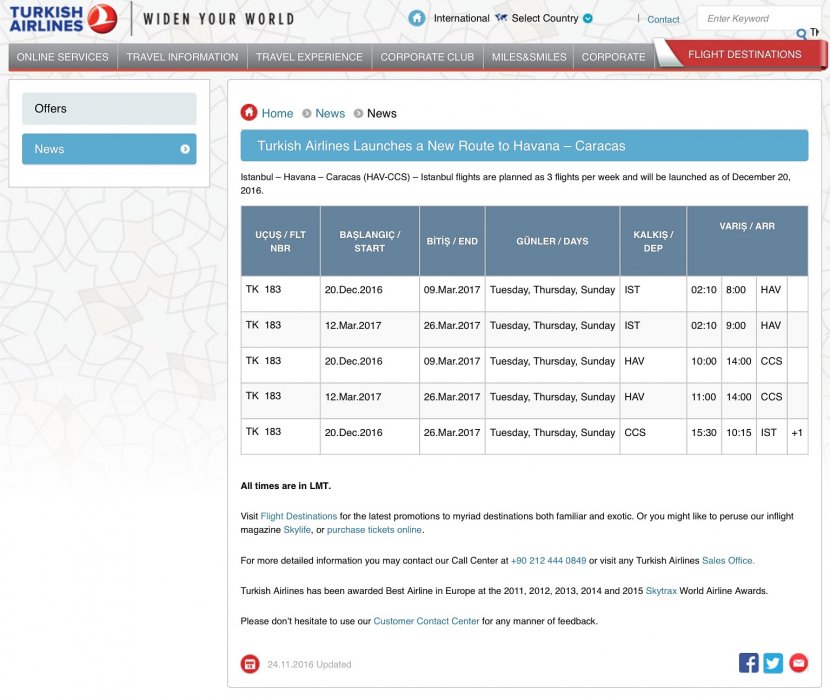The height and width of the screenshot is (700, 830).
Task: Click the red calendar updated-date icon
Action: [x=250, y=664]
